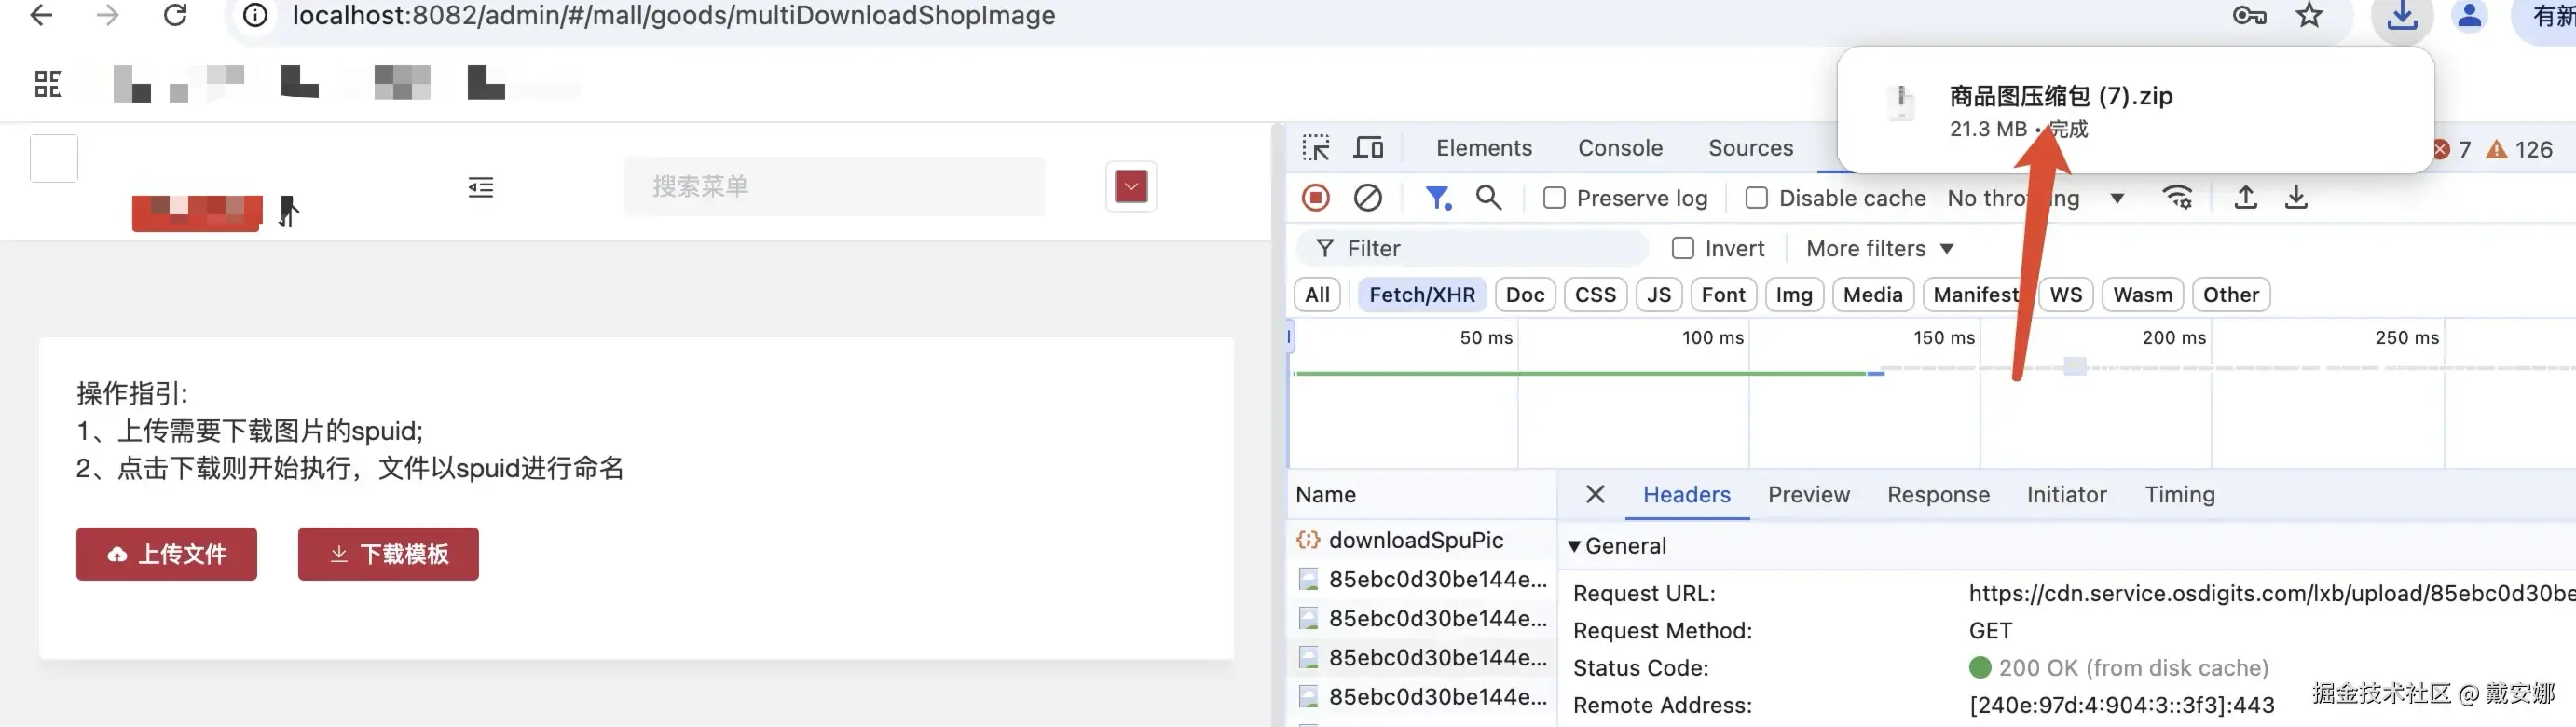
Task: Tick the Invert filter checkbox
Action: 1683,248
